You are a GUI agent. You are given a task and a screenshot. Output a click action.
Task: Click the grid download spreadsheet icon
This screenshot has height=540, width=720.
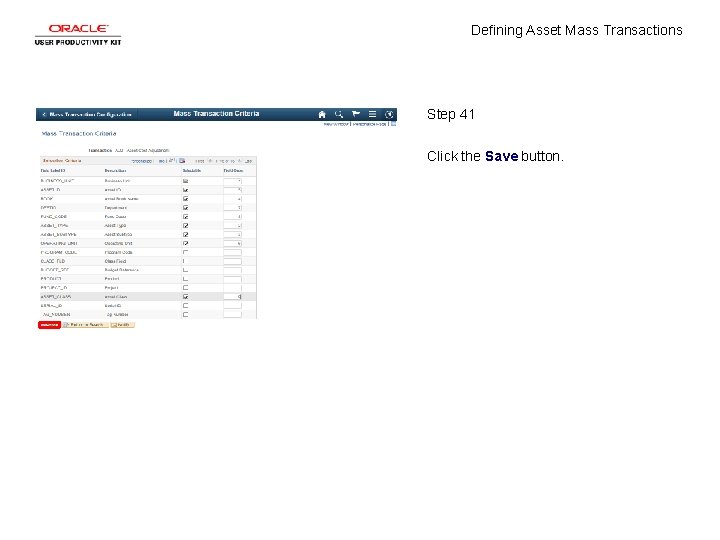click(182, 161)
